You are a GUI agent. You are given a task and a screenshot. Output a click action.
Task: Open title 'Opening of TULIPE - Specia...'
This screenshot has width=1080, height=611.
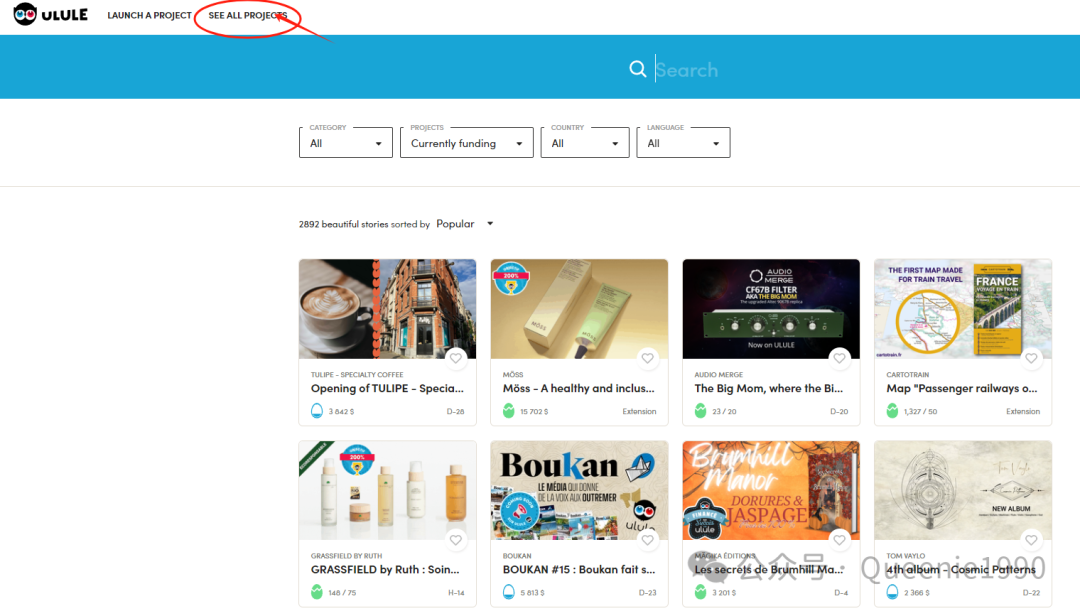click(387, 389)
